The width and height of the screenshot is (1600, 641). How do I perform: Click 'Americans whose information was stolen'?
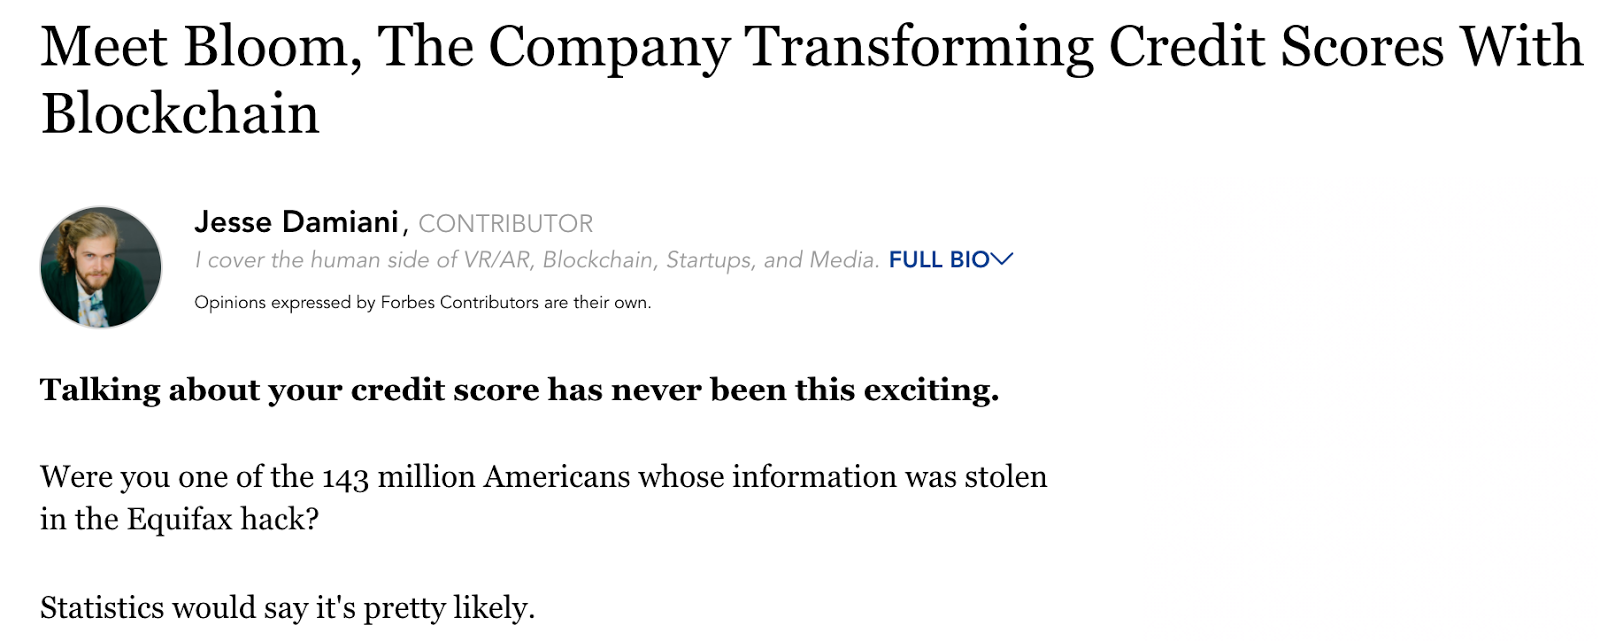[765, 476]
